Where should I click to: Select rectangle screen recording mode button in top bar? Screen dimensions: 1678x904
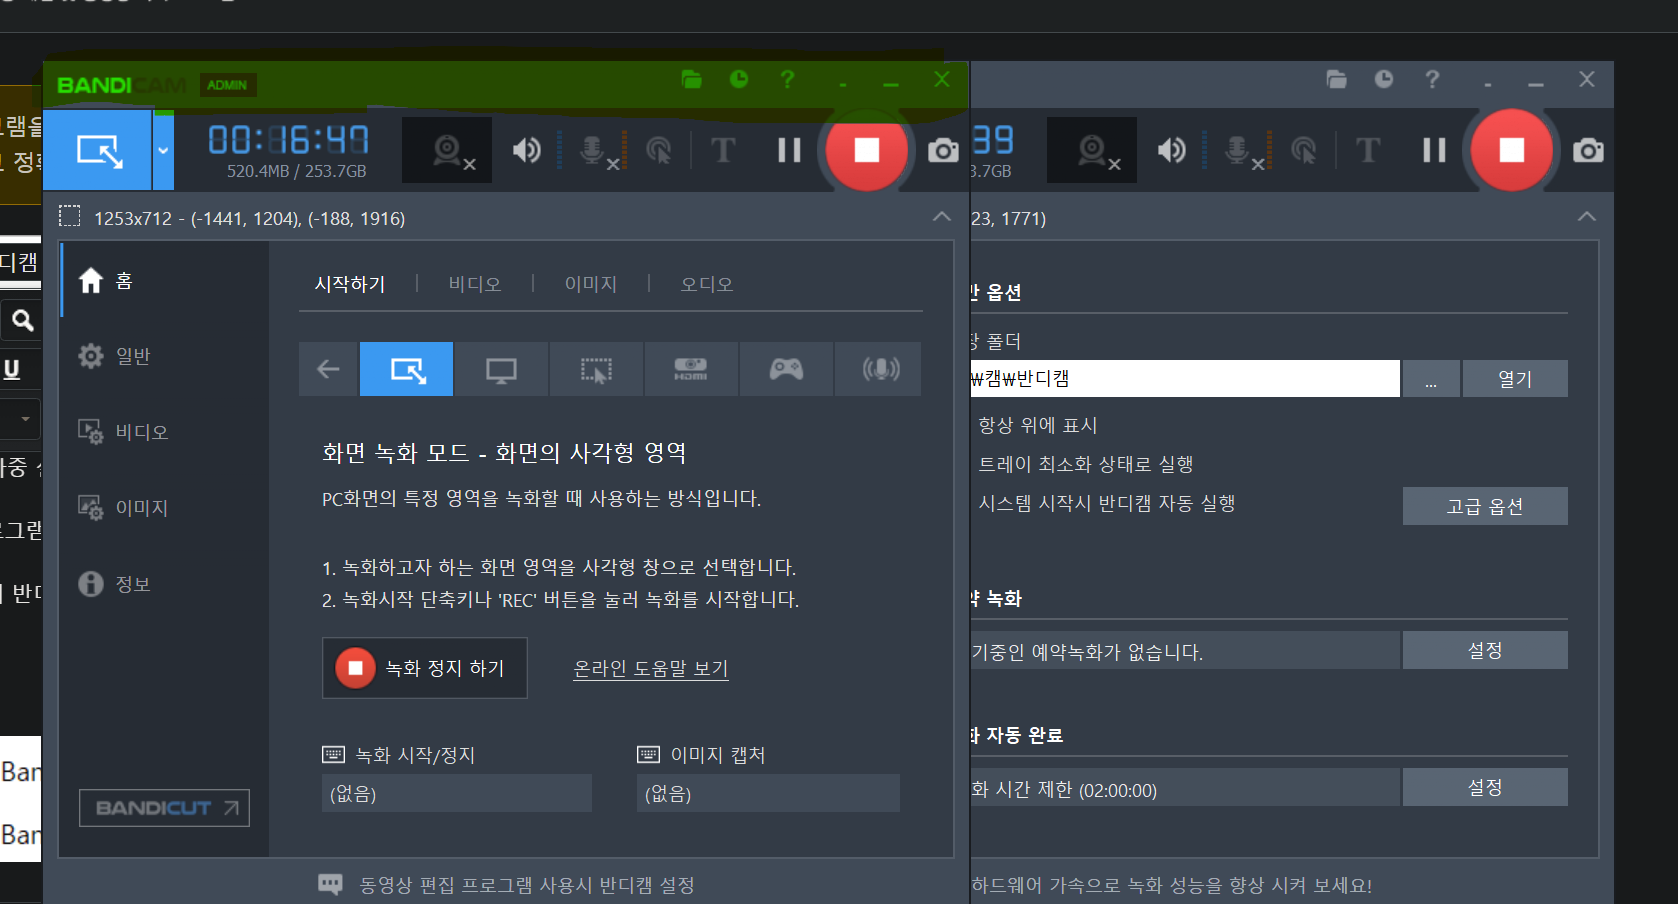coord(98,150)
